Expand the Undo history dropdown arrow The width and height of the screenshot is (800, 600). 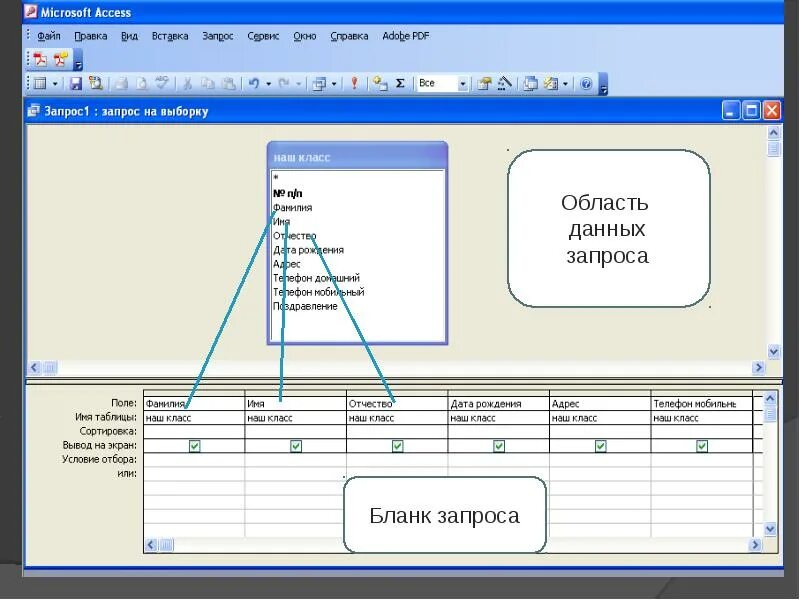click(268, 84)
